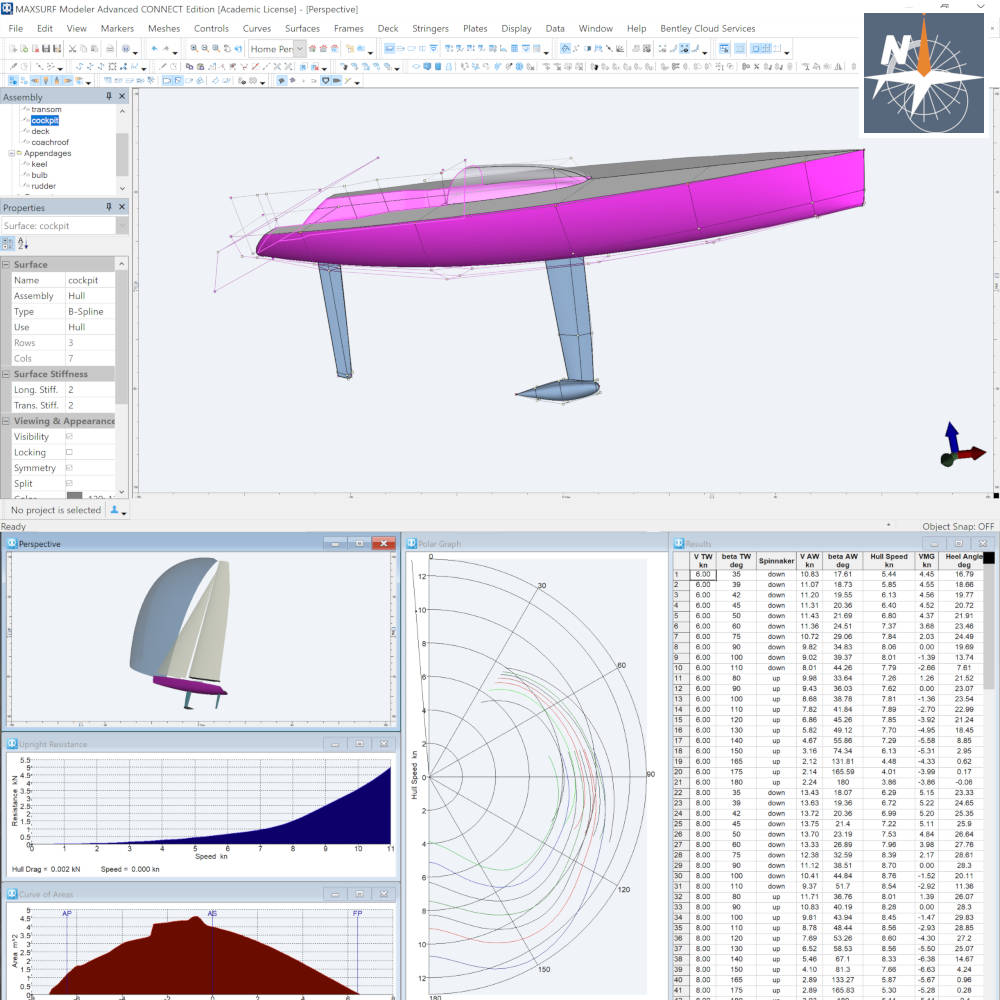Open the Surfaces menu

(x=302, y=29)
